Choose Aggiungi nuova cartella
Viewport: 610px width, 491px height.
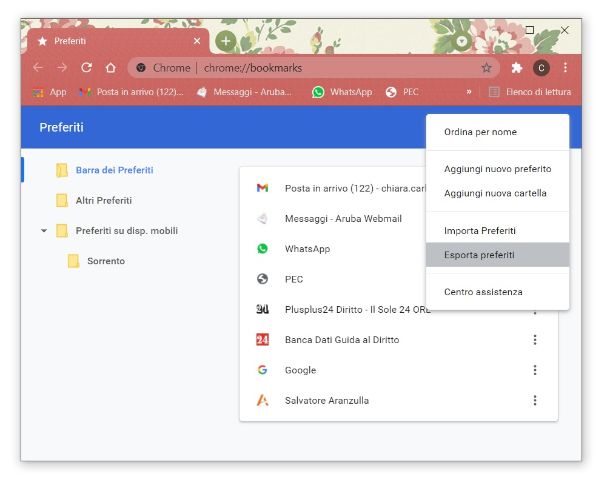[498, 193]
